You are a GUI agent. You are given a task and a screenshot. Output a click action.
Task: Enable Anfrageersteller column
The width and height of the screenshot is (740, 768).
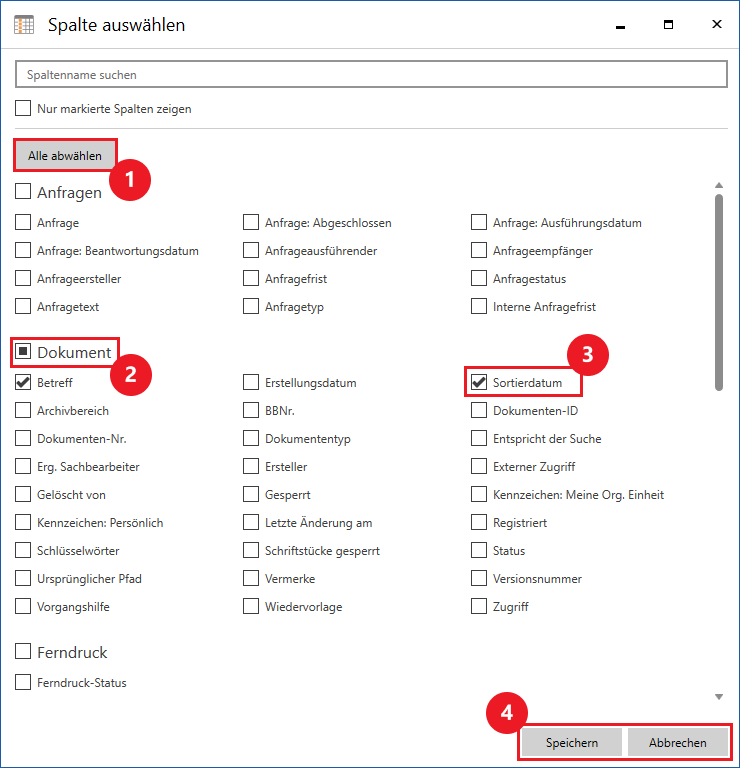click(x=23, y=278)
